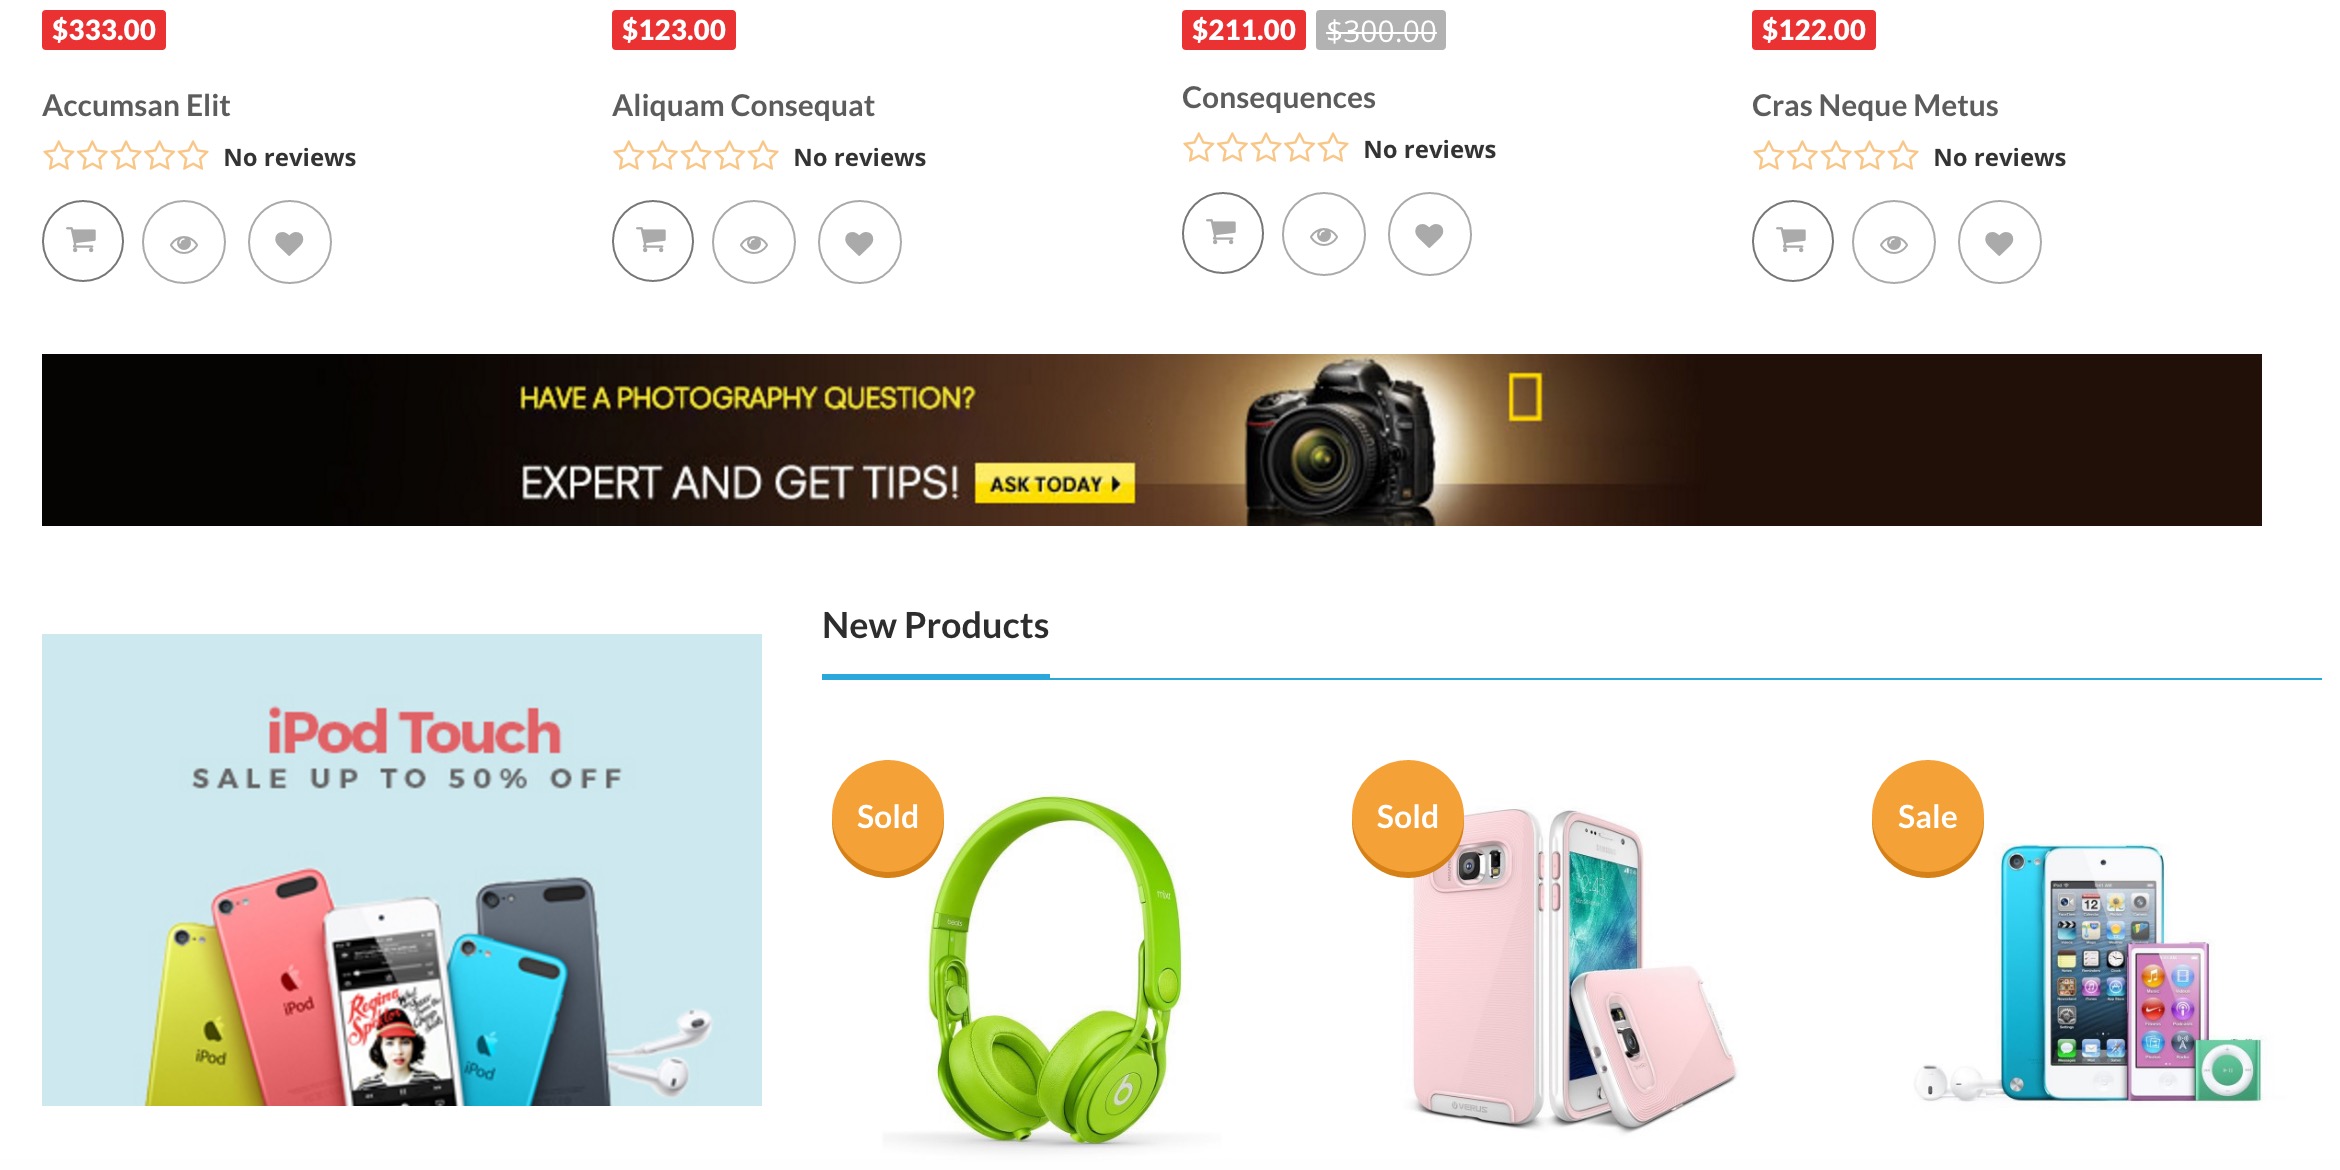Open green headphones product image
The width and height of the screenshot is (2340, 1170).
tap(1052, 970)
